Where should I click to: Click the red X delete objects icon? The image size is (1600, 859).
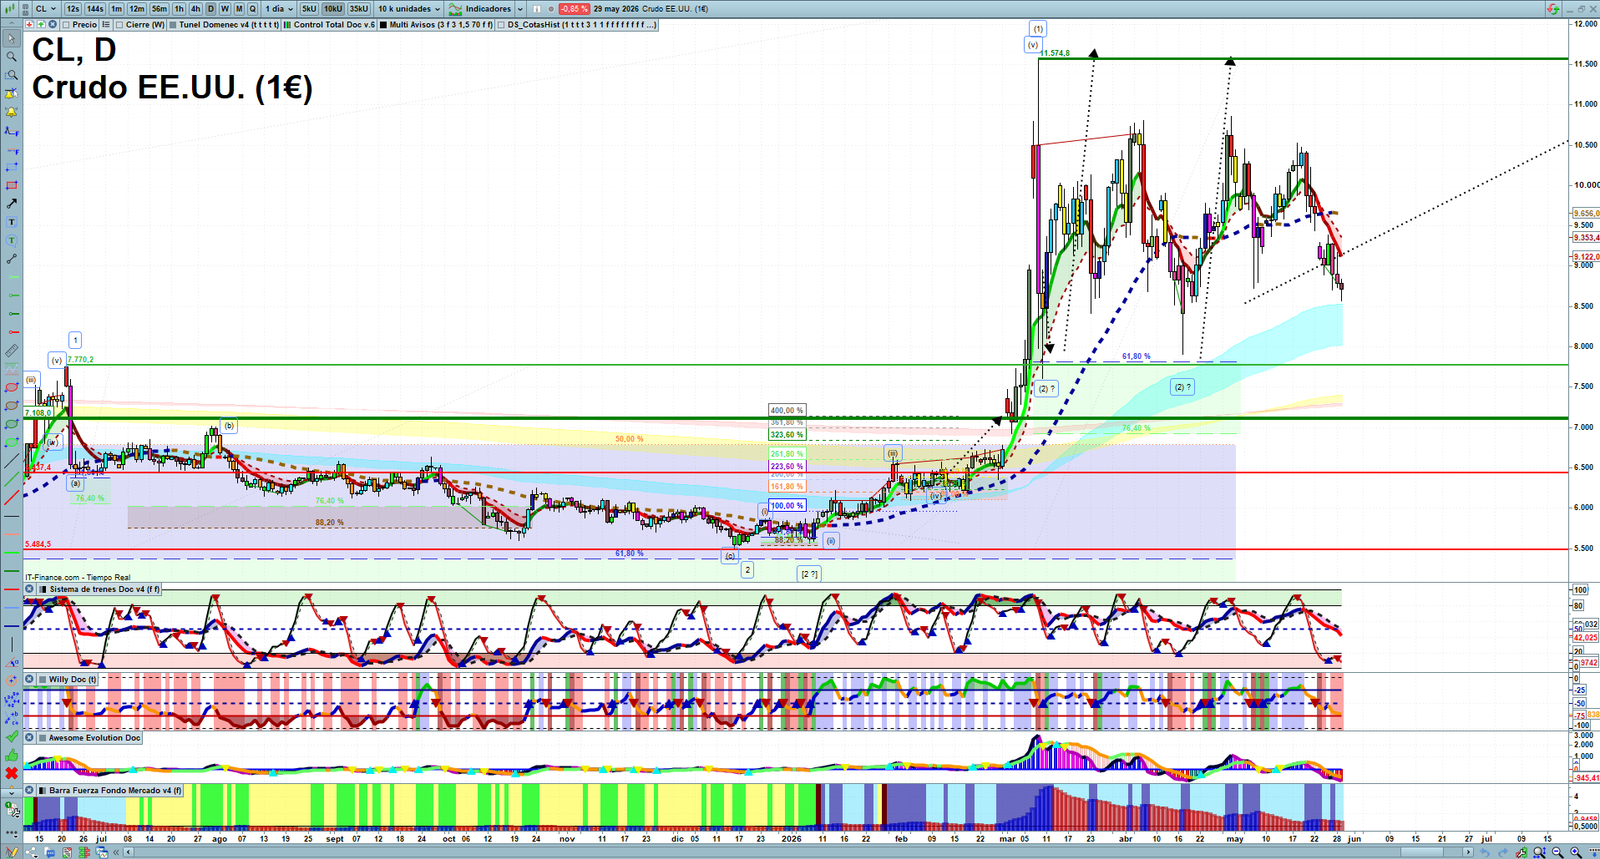[x=11, y=773]
